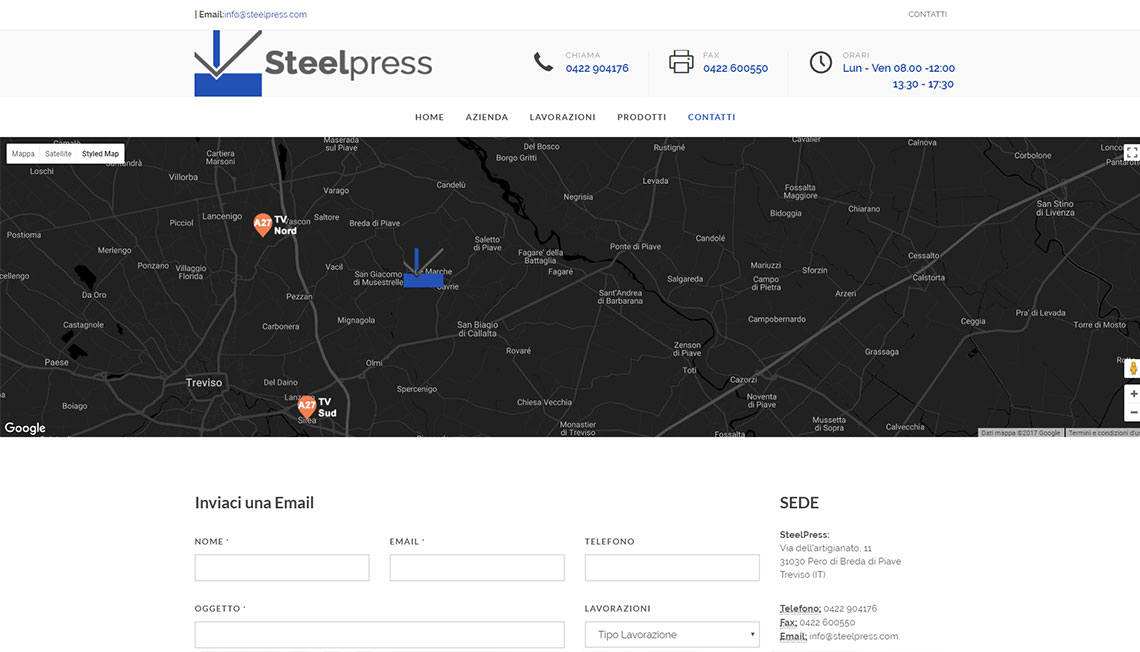Viewport: 1140px width, 652px height.
Task: Open the Home menu item
Action: coord(430,117)
